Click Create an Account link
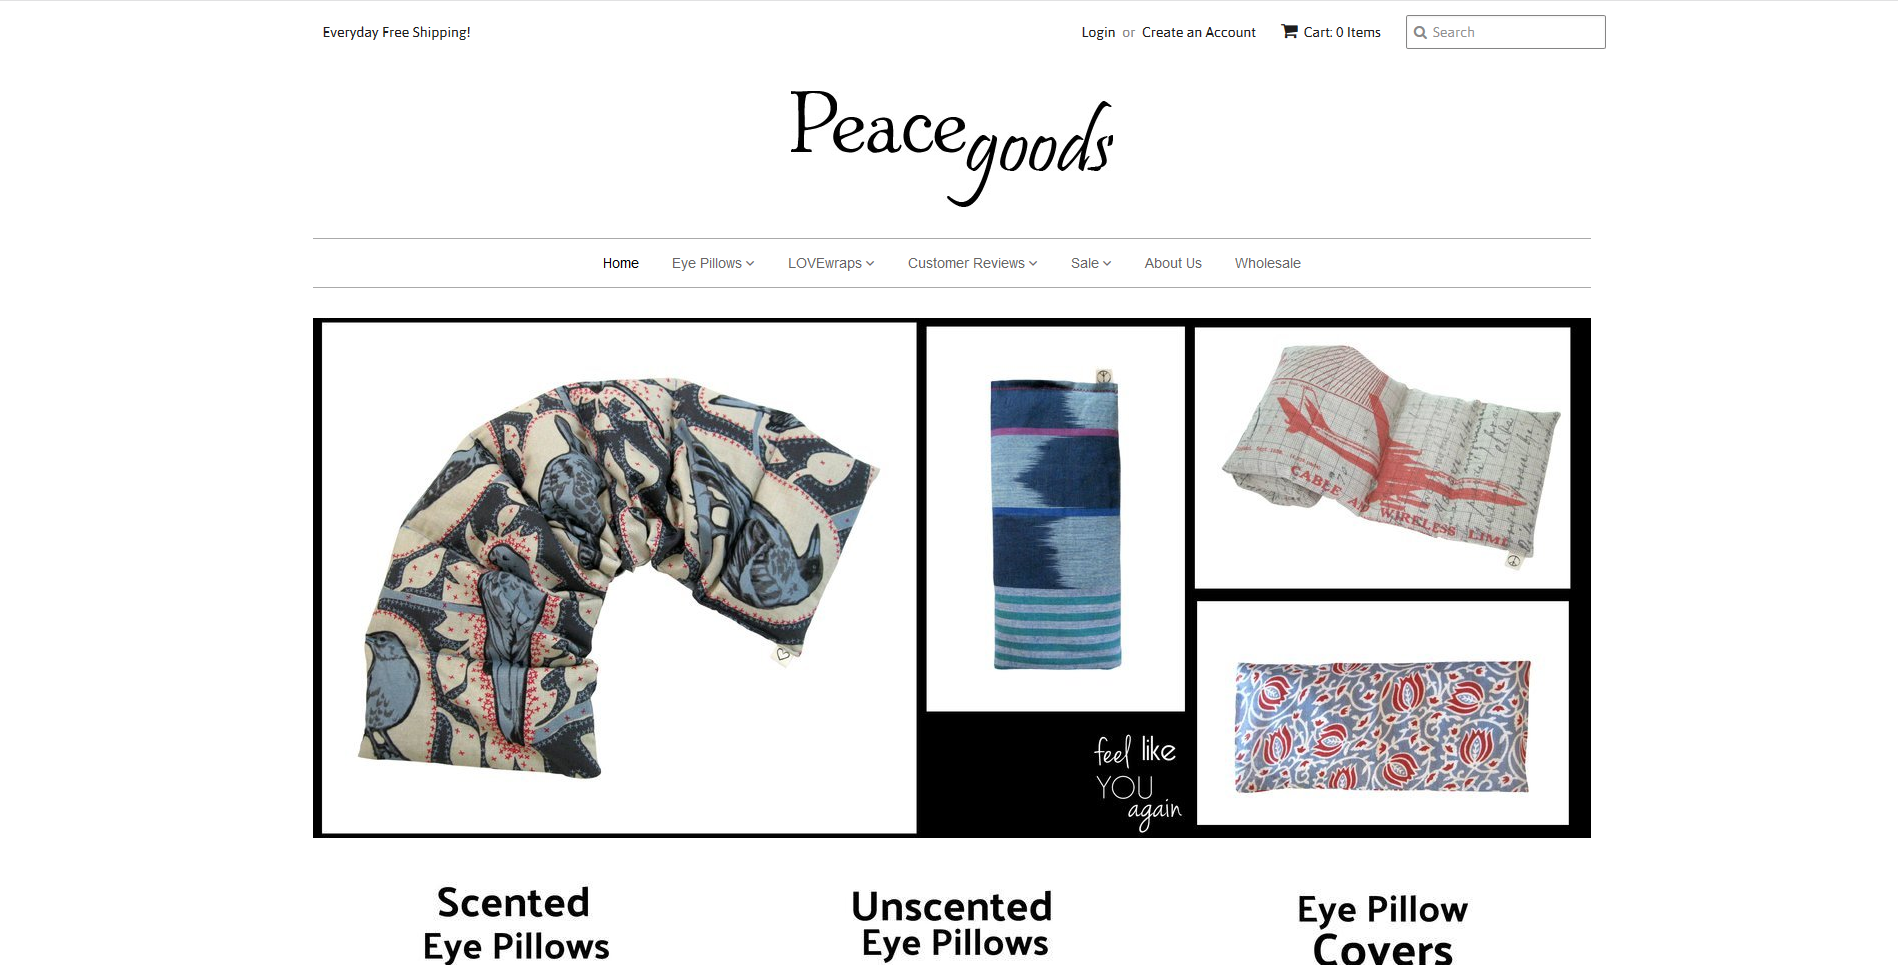Image resolution: width=1898 pixels, height=965 pixels. [x=1198, y=32]
